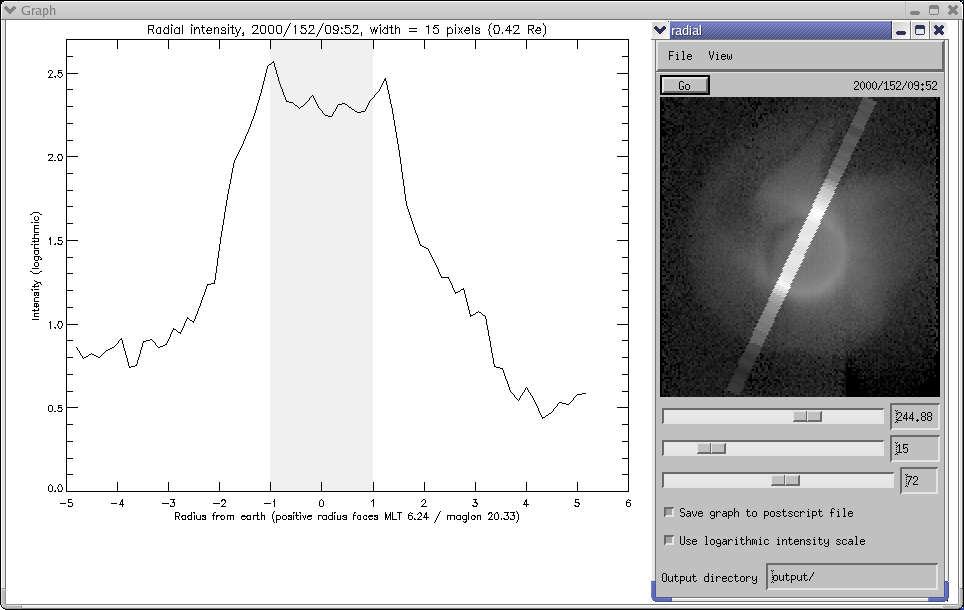Image resolution: width=964 pixels, height=610 pixels.
Task: Click the width value field showing 15
Action: point(915,449)
